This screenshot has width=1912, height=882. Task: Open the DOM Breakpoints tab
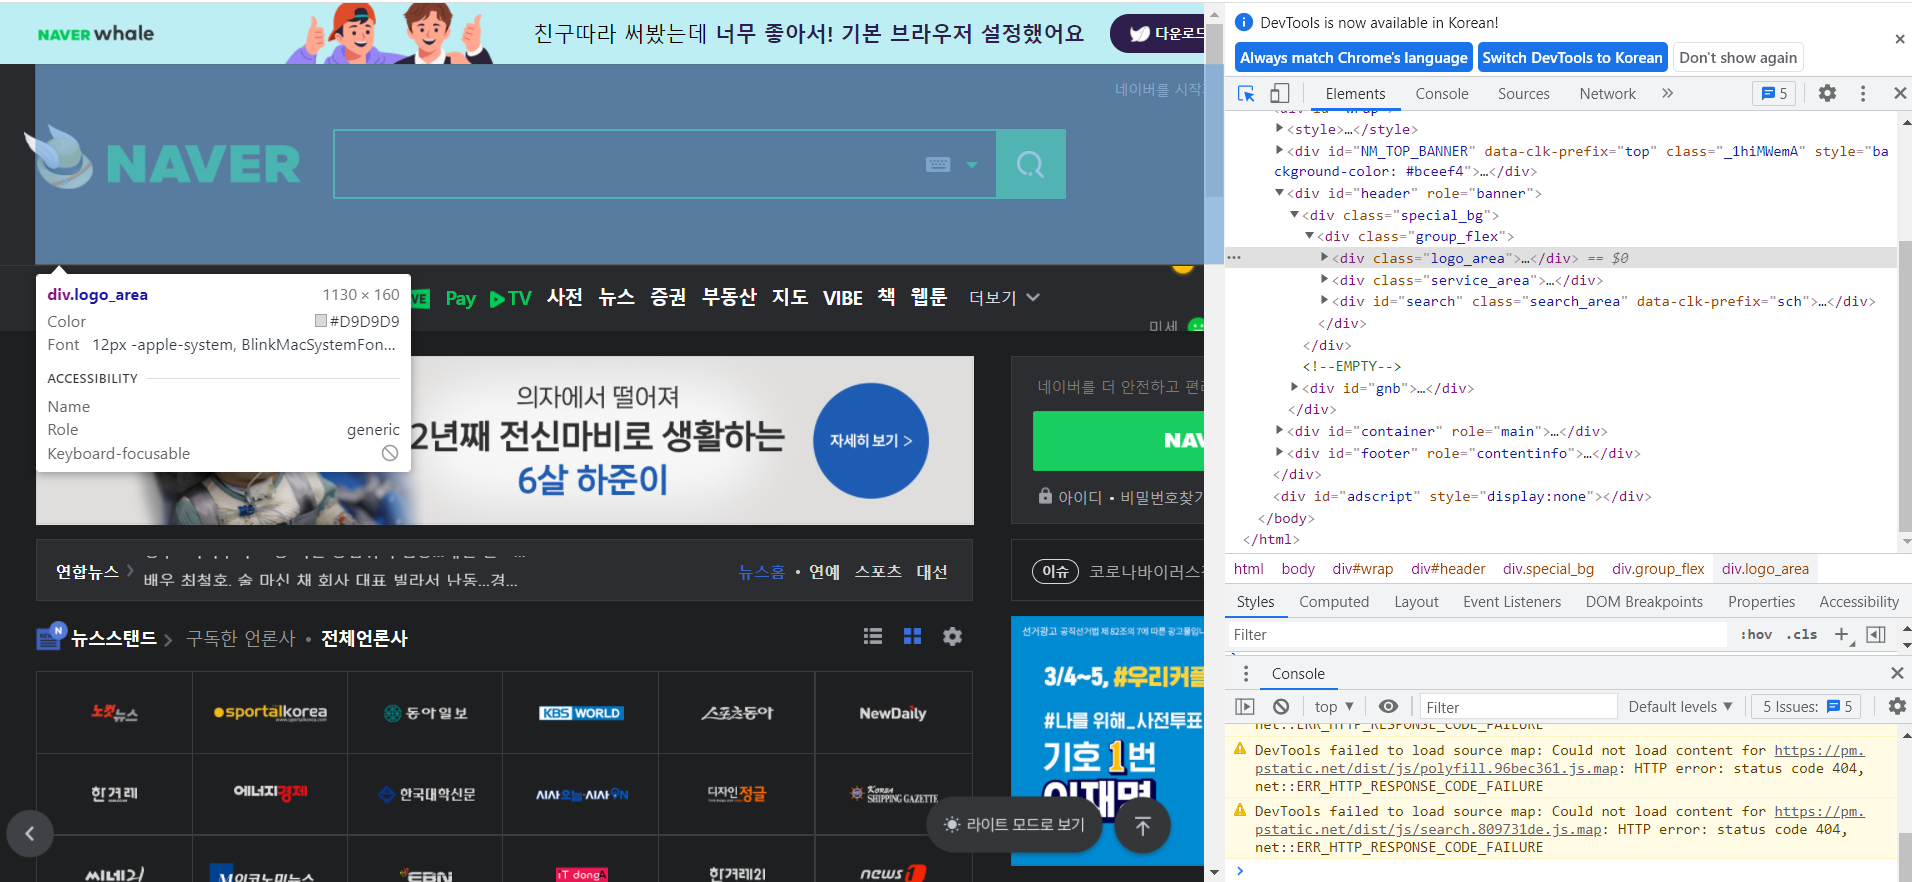(x=1644, y=602)
